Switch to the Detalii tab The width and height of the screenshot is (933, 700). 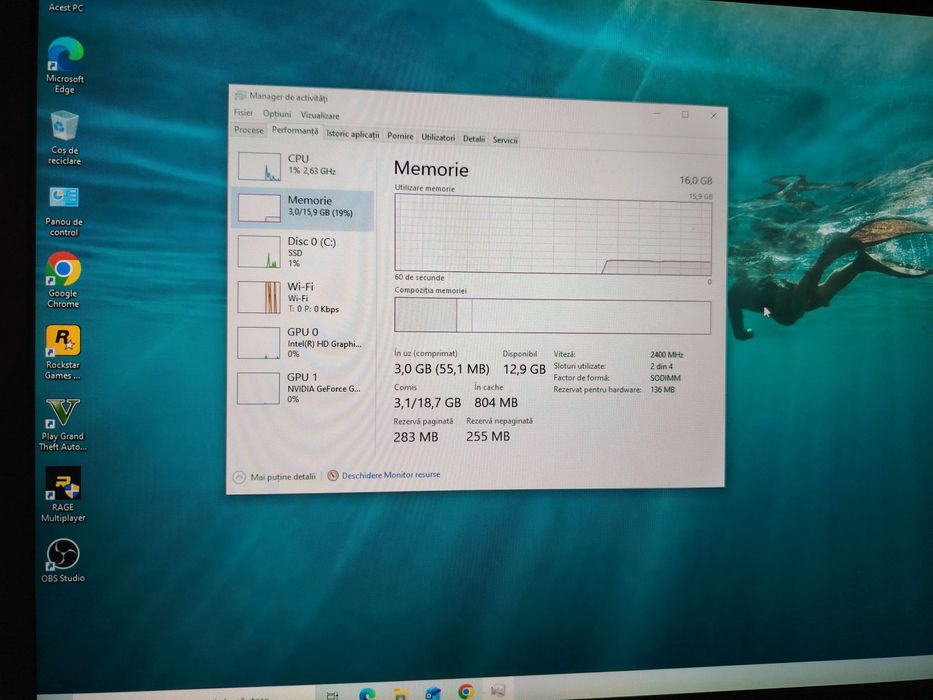[x=474, y=139]
